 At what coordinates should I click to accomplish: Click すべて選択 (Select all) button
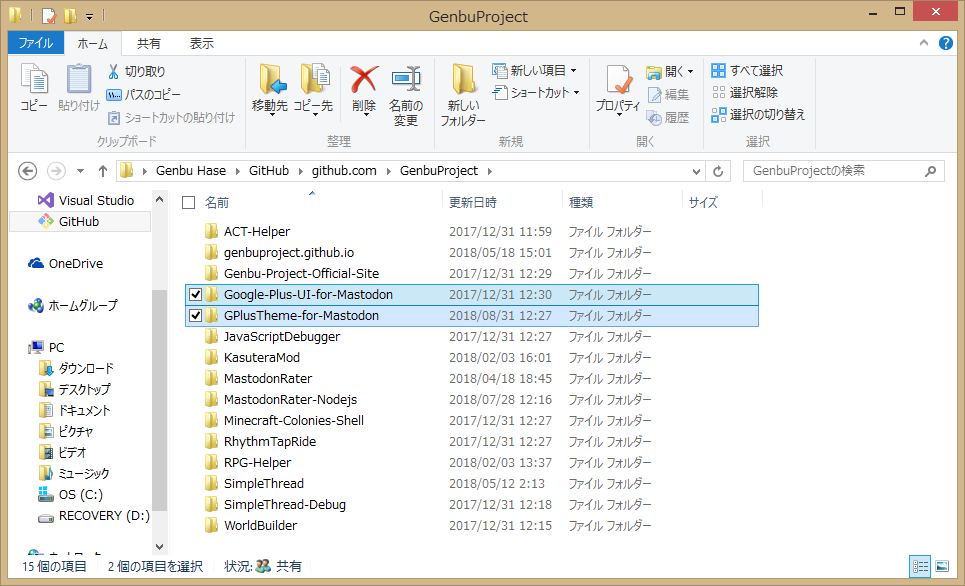[x=747, y=71]
